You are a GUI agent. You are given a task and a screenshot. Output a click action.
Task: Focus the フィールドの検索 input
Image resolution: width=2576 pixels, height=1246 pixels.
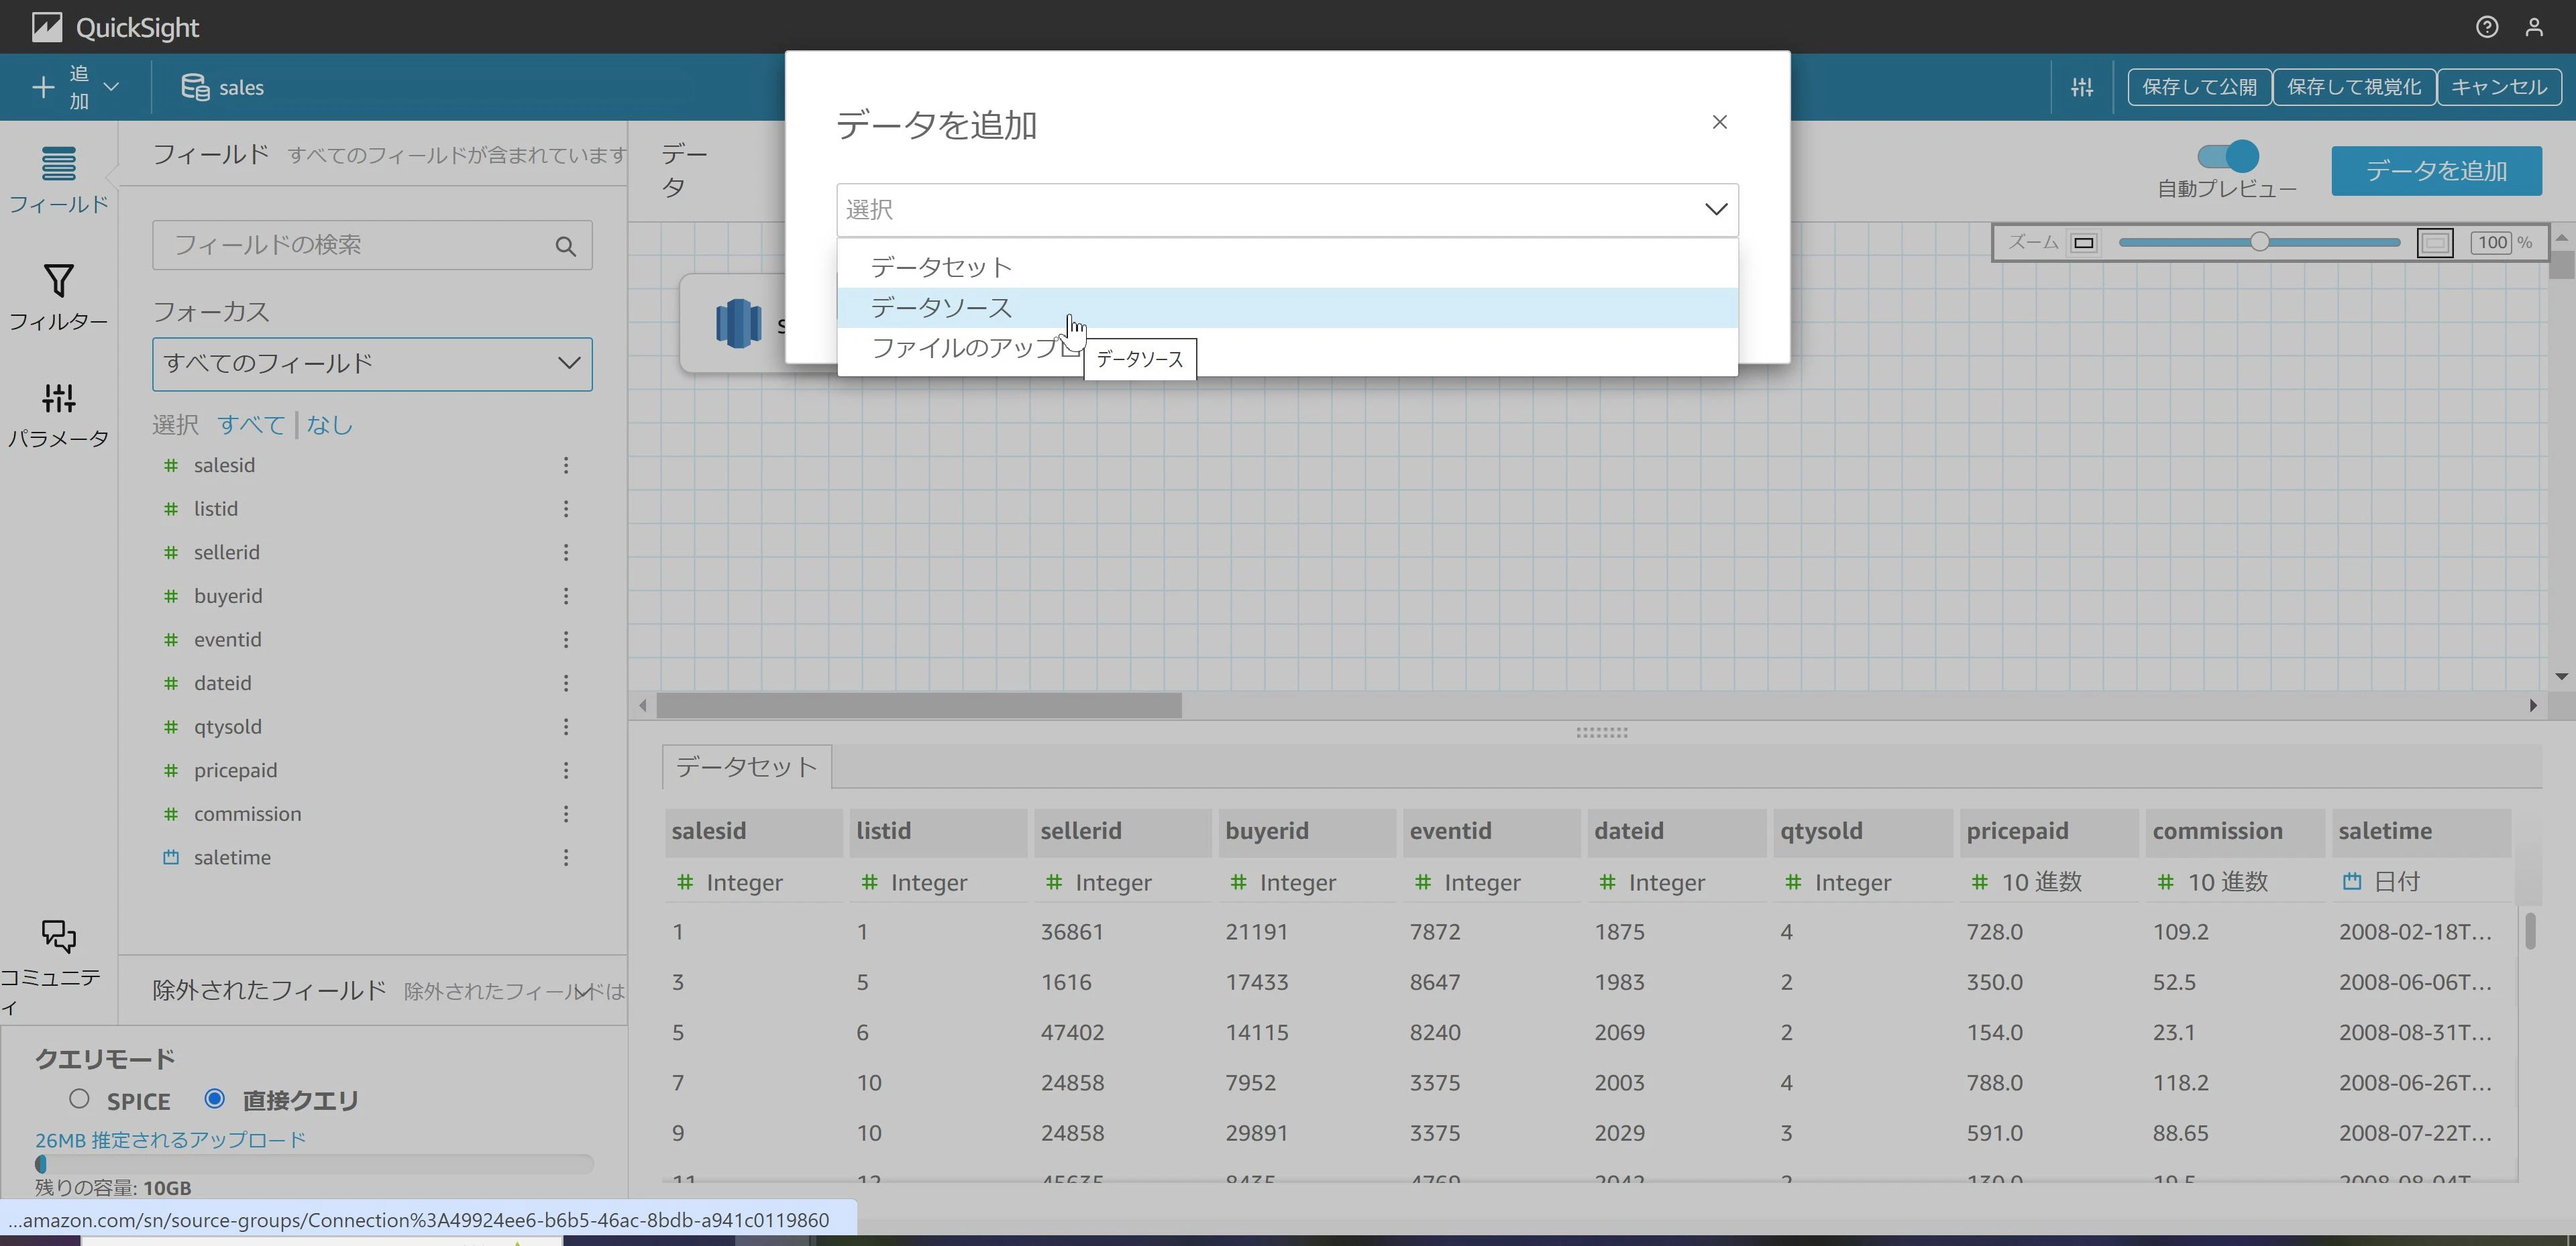point(372,245)
